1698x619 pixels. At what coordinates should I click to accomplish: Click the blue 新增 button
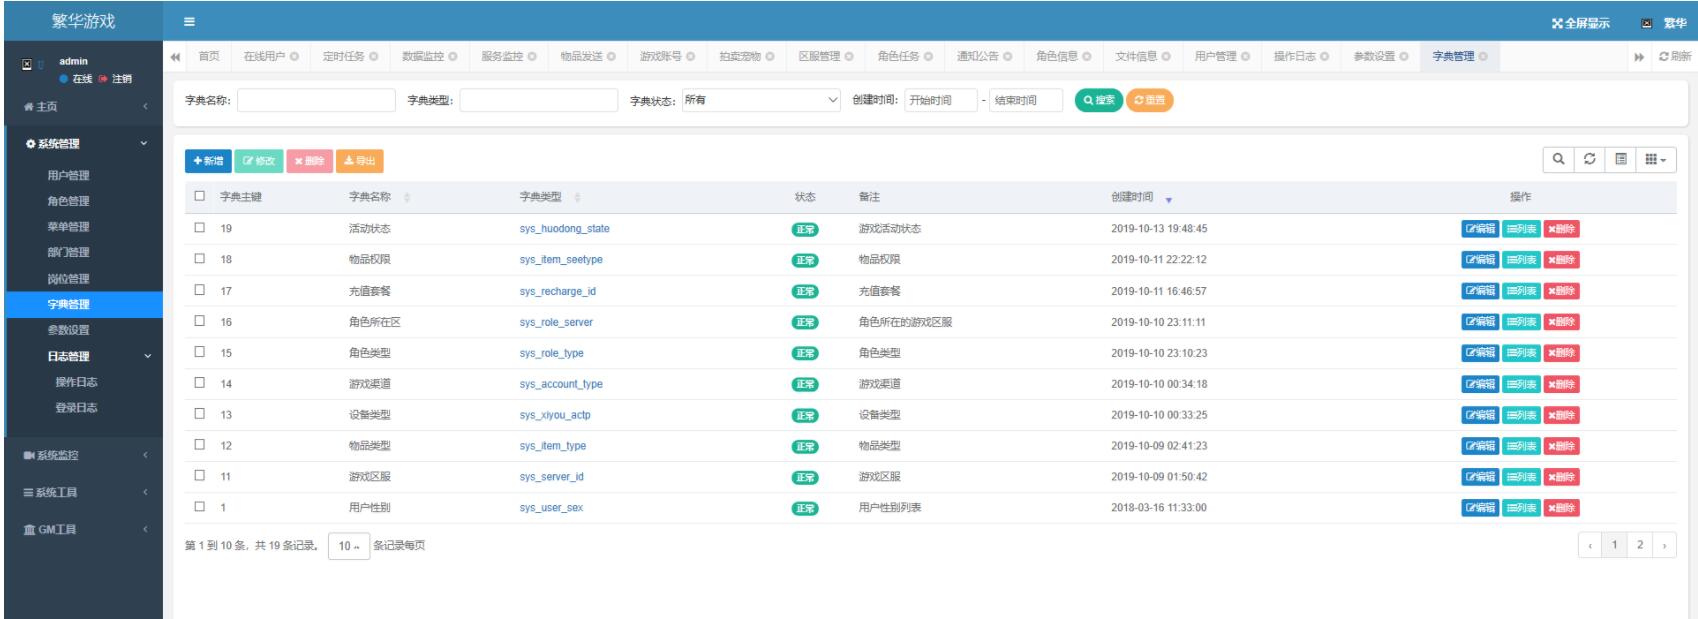coord(208,161)
